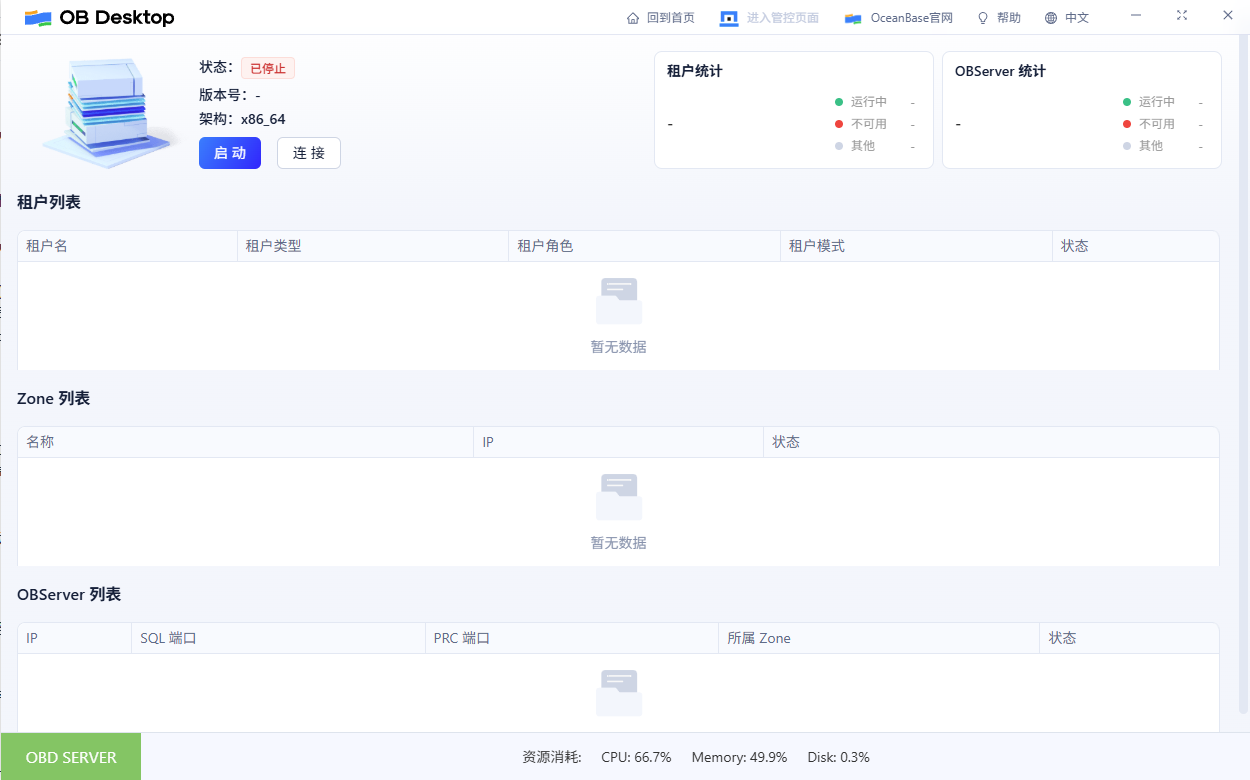Screen dimensions: 1250x780
Task: Select the home icon beside 回到首页
Action: [x=634, y=17]
